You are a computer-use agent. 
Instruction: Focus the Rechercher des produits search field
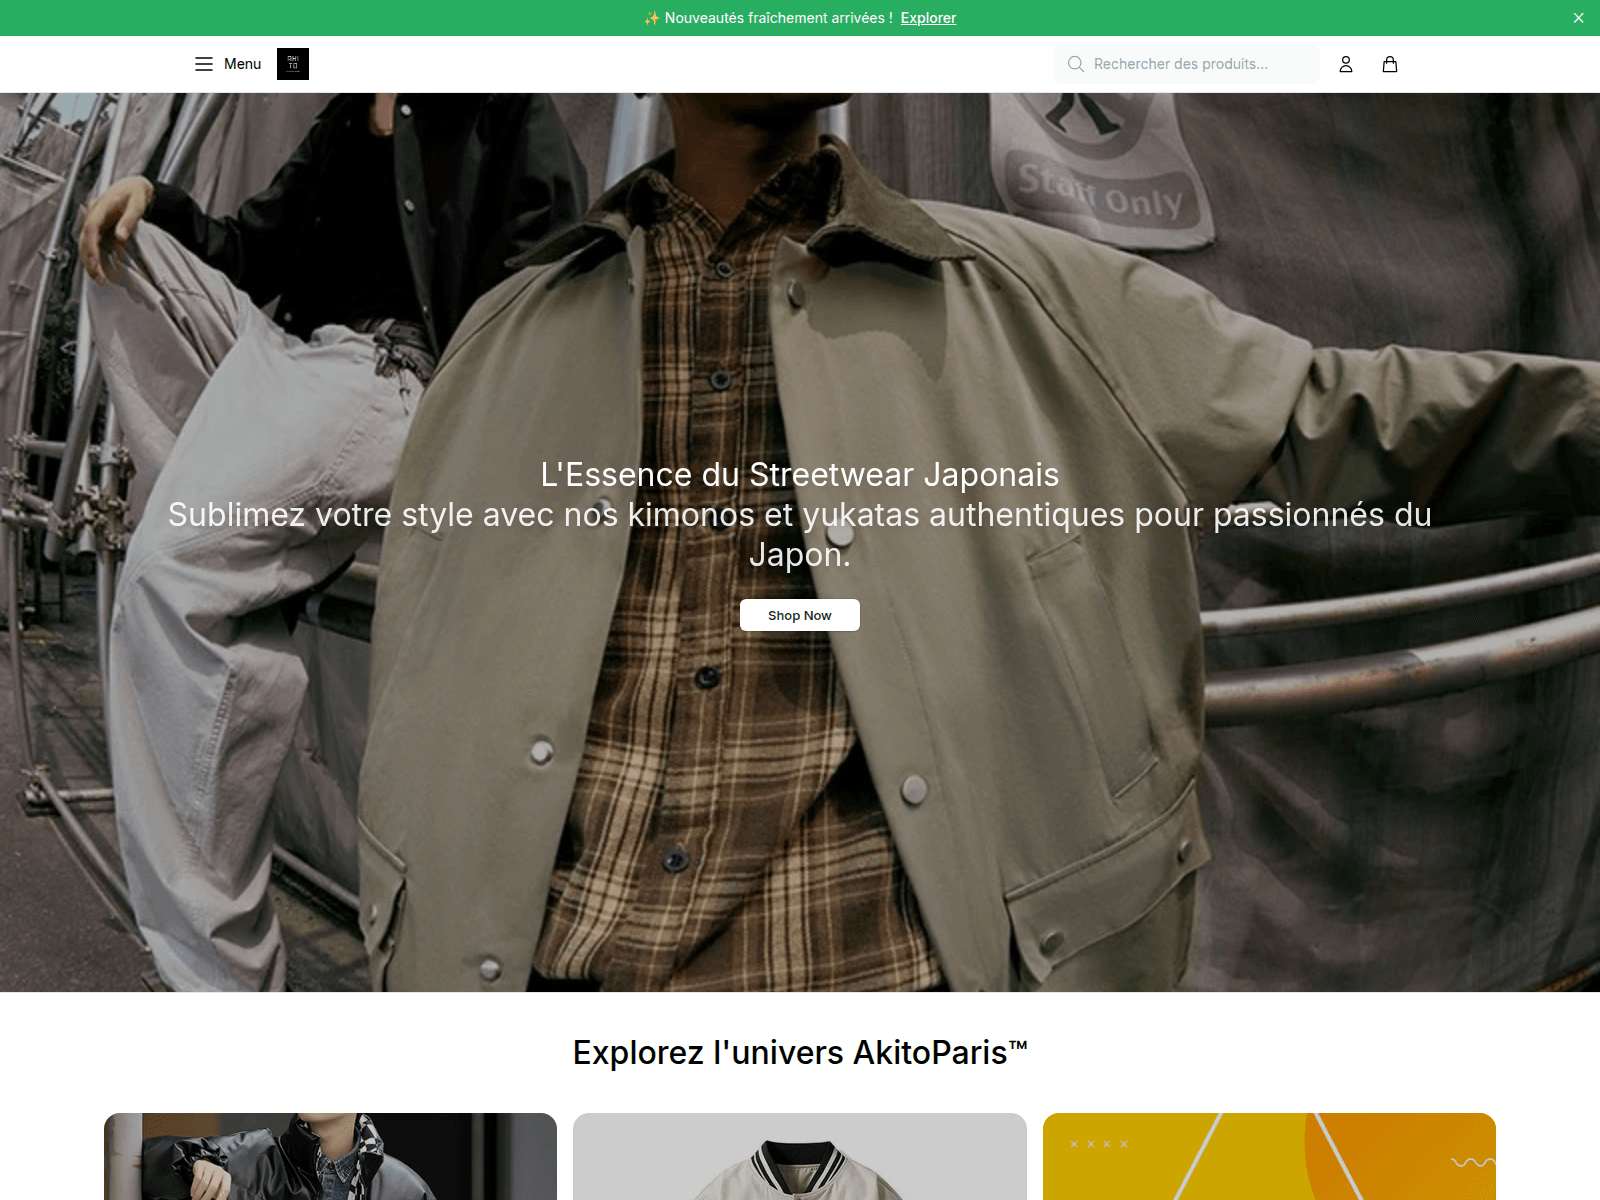pos(1187,64)
